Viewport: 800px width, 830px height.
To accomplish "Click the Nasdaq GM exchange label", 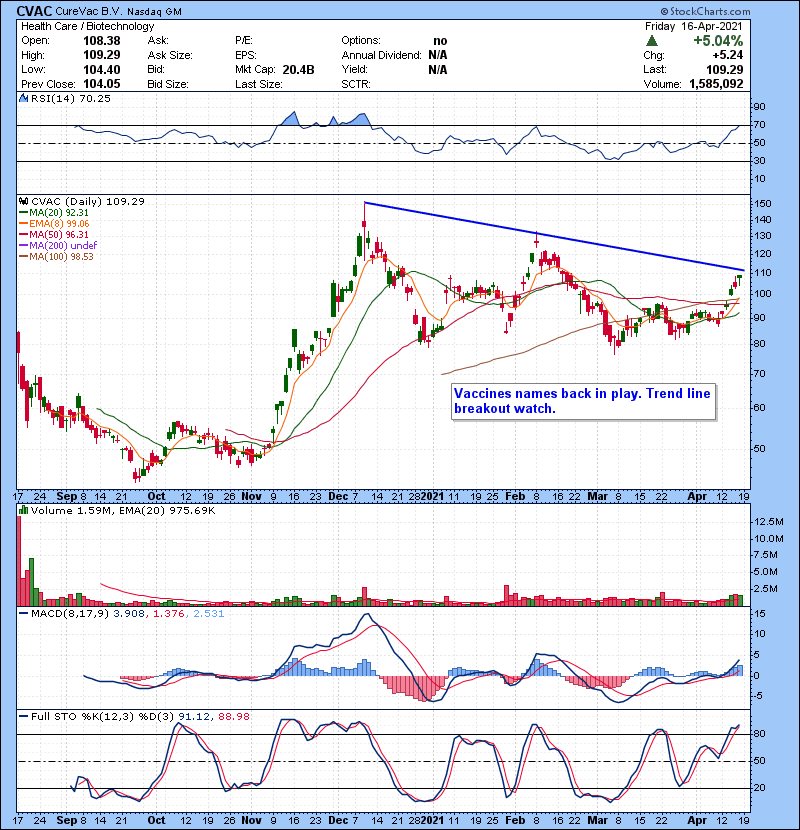I will (154, 12).
